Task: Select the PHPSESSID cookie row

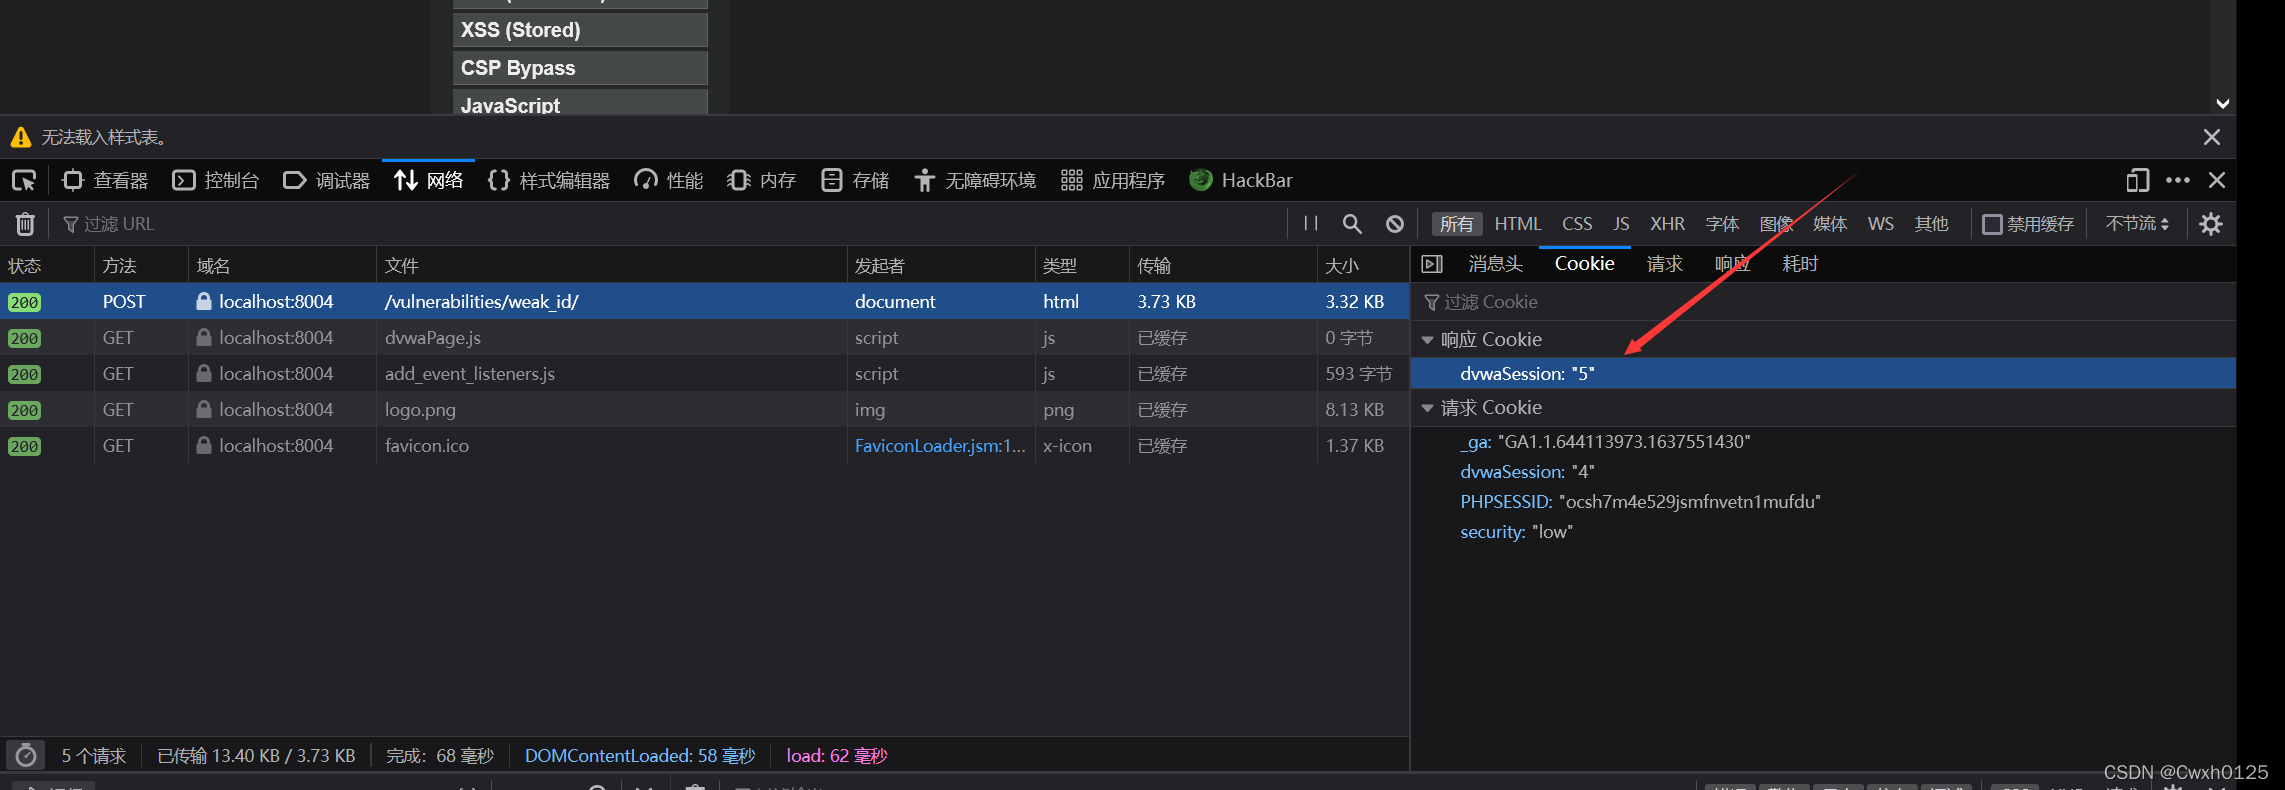Action: 1823,502
